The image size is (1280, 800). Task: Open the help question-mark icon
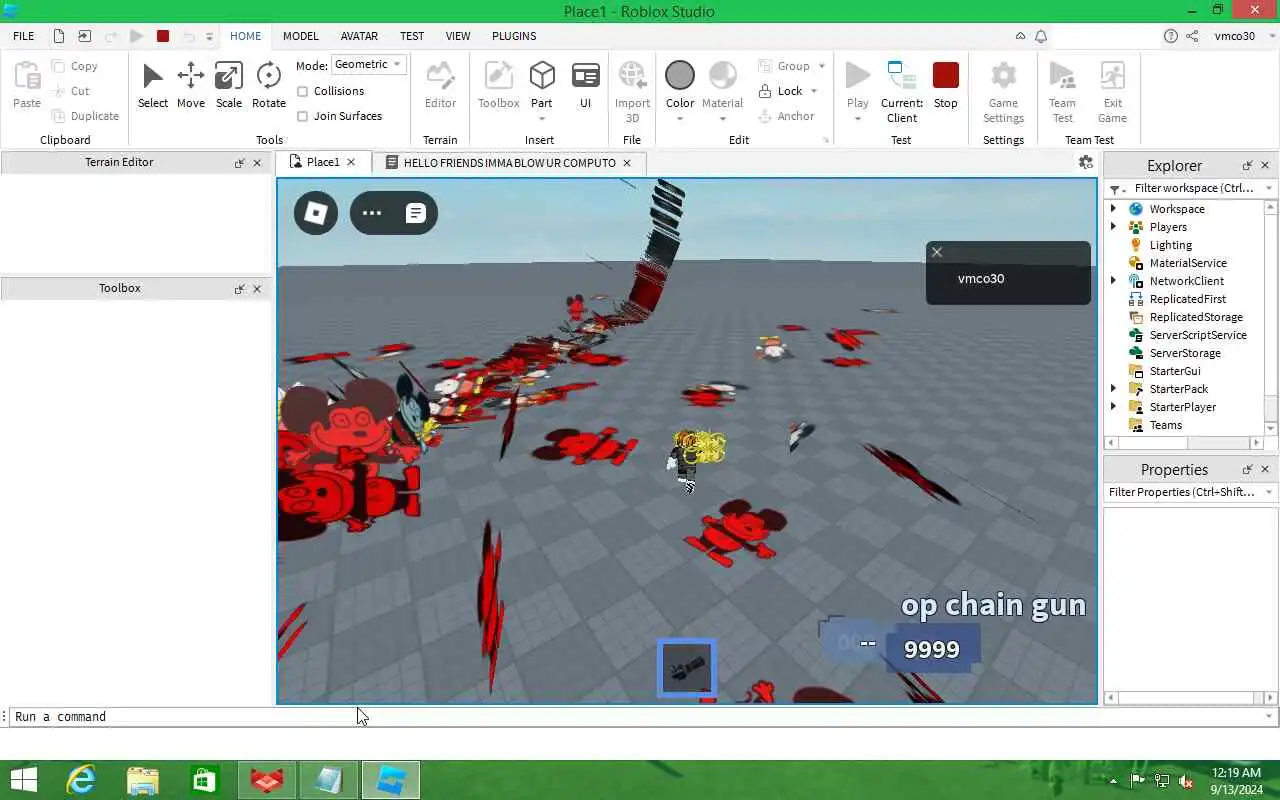pyautogui.click(x=1171, y=36)
